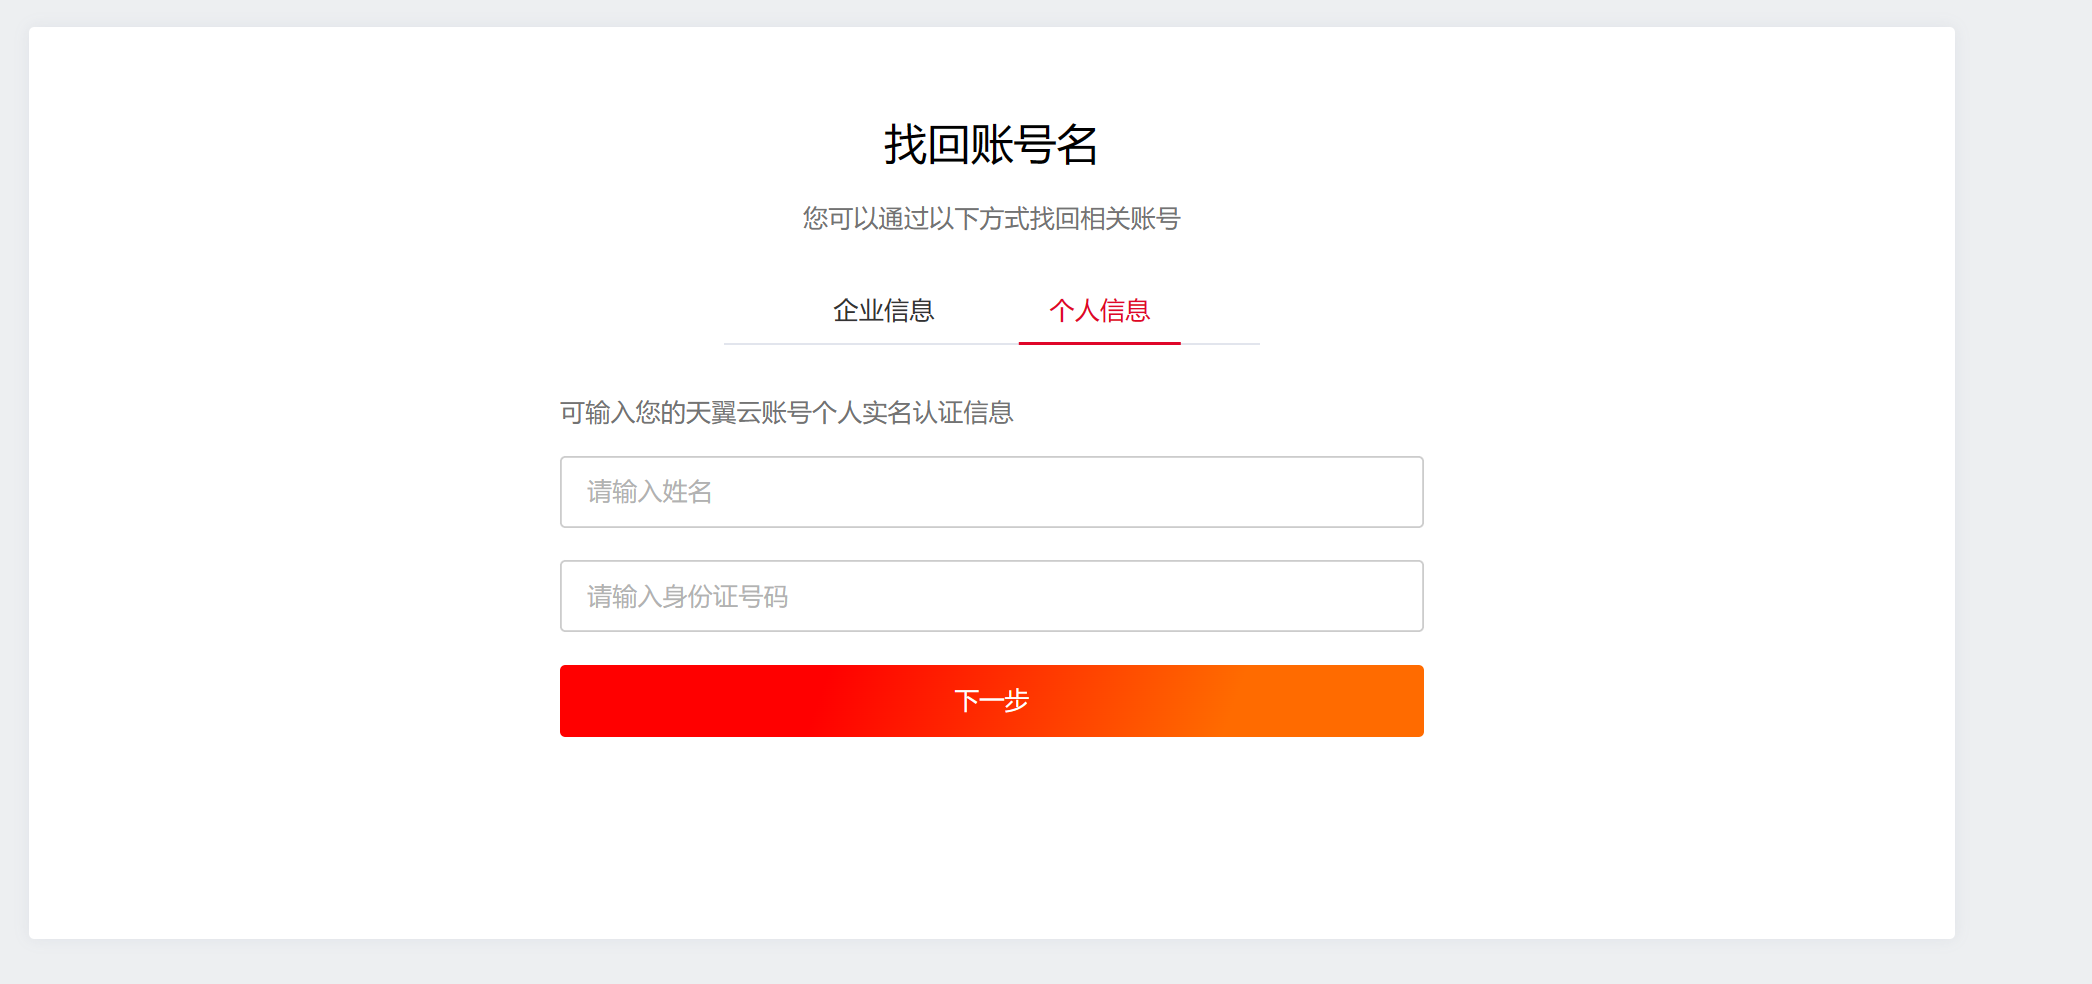
Task: Switch to the 企业信息 tab
Action: (883, 311)
